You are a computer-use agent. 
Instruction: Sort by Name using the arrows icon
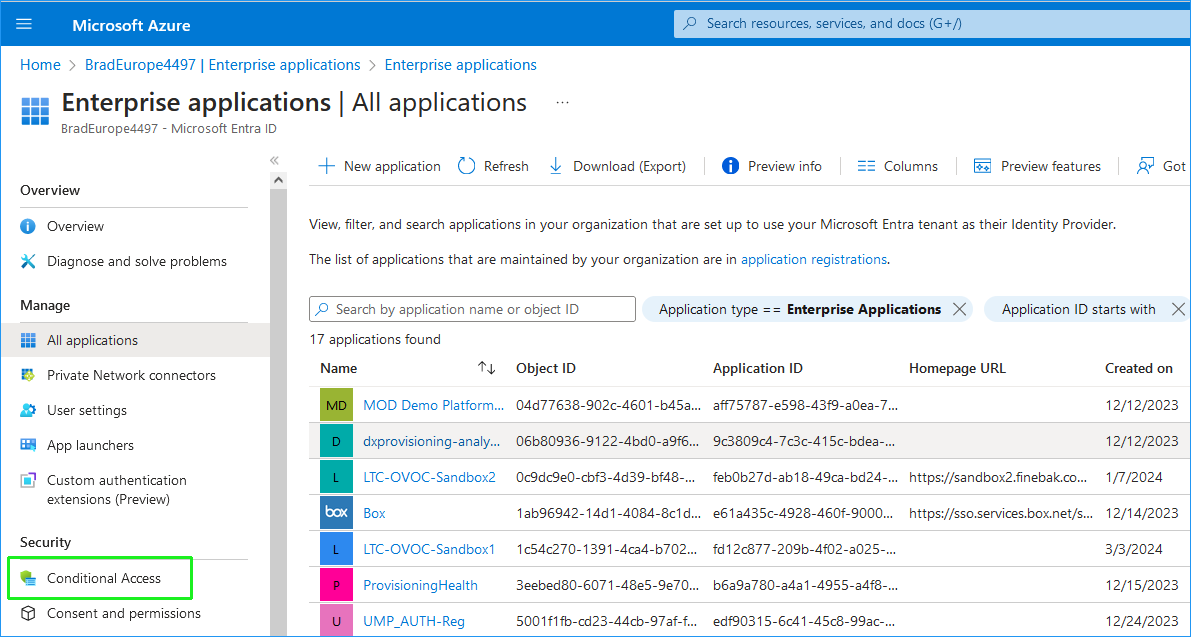(x=486, y=368)
